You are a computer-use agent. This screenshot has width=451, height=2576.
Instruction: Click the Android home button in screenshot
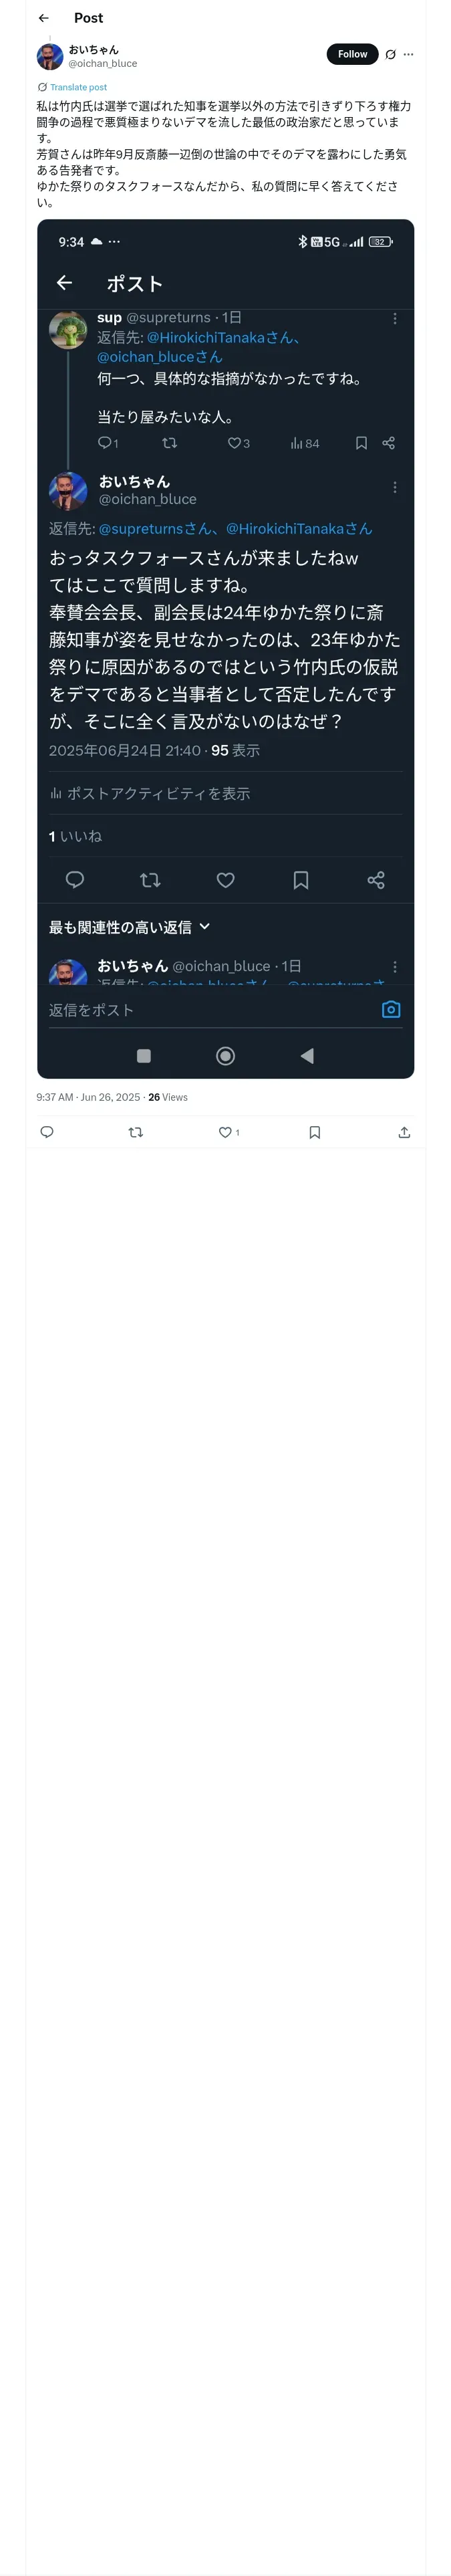pyautogui.click(x=226, y=1056)
